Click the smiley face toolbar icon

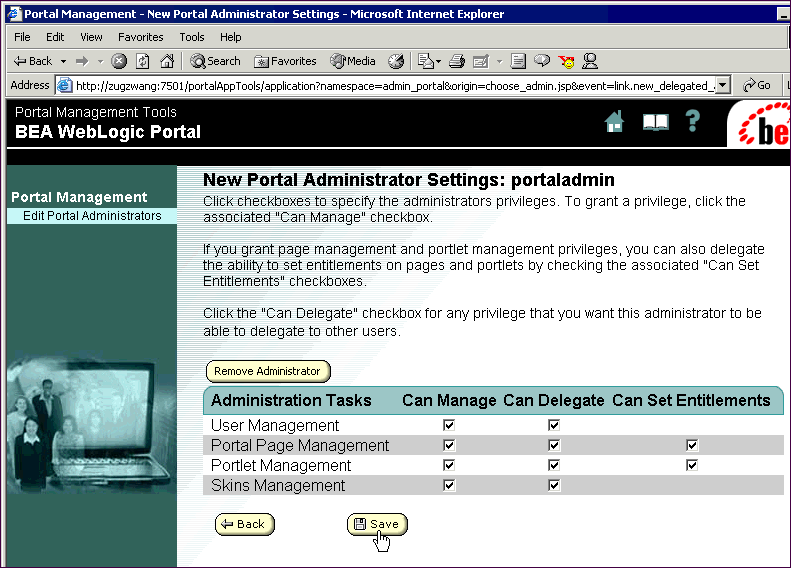click(567, 62)
